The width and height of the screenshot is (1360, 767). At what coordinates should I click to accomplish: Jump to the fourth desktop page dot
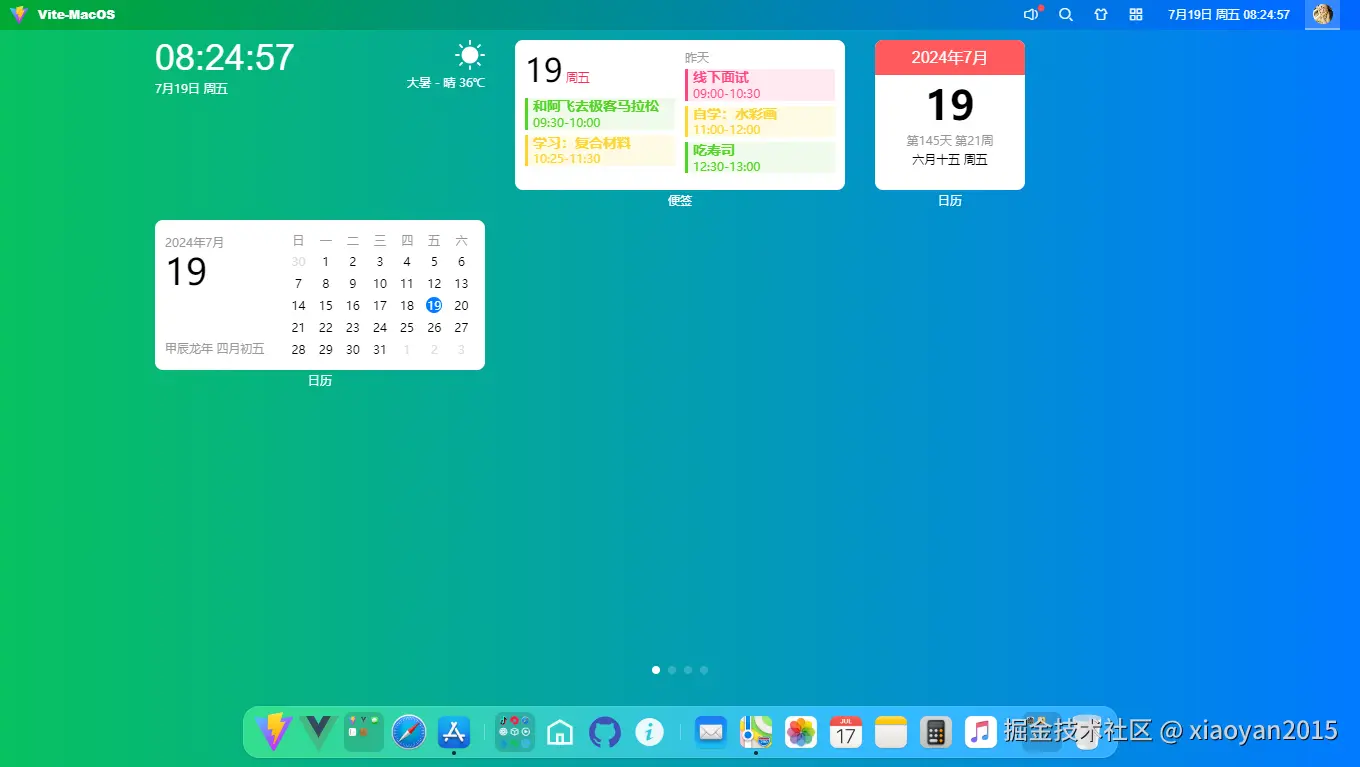point(704,670)
